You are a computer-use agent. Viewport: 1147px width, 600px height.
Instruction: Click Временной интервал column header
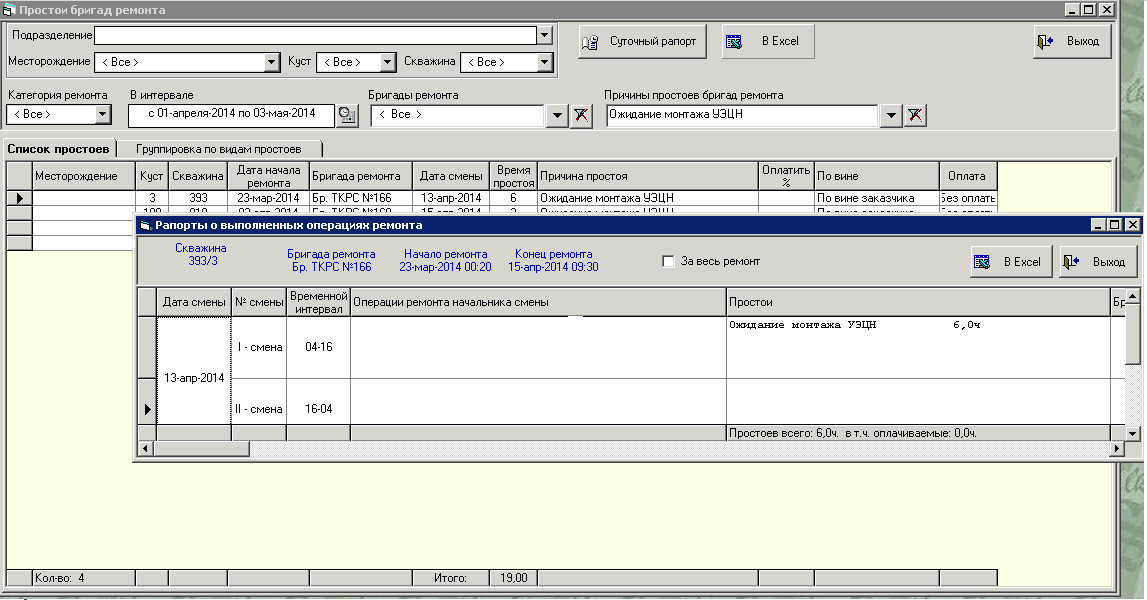(x=318, y=302)
